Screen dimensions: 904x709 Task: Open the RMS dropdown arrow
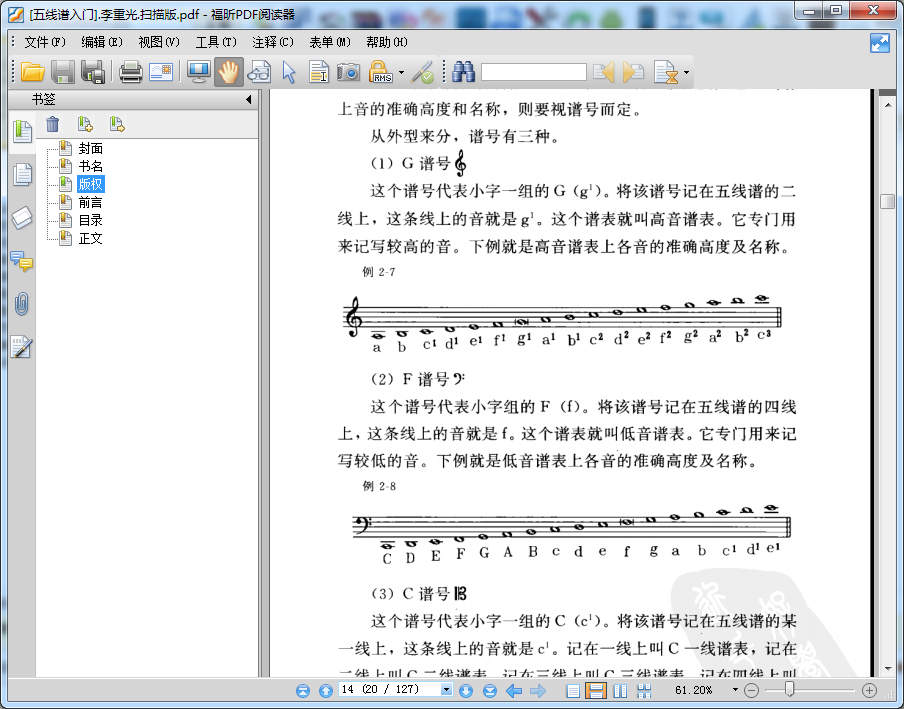pos(401,73)
